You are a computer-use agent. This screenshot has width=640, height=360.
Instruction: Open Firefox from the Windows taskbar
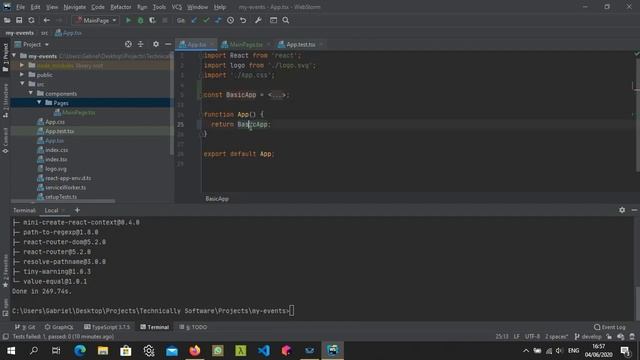point(195,350)
